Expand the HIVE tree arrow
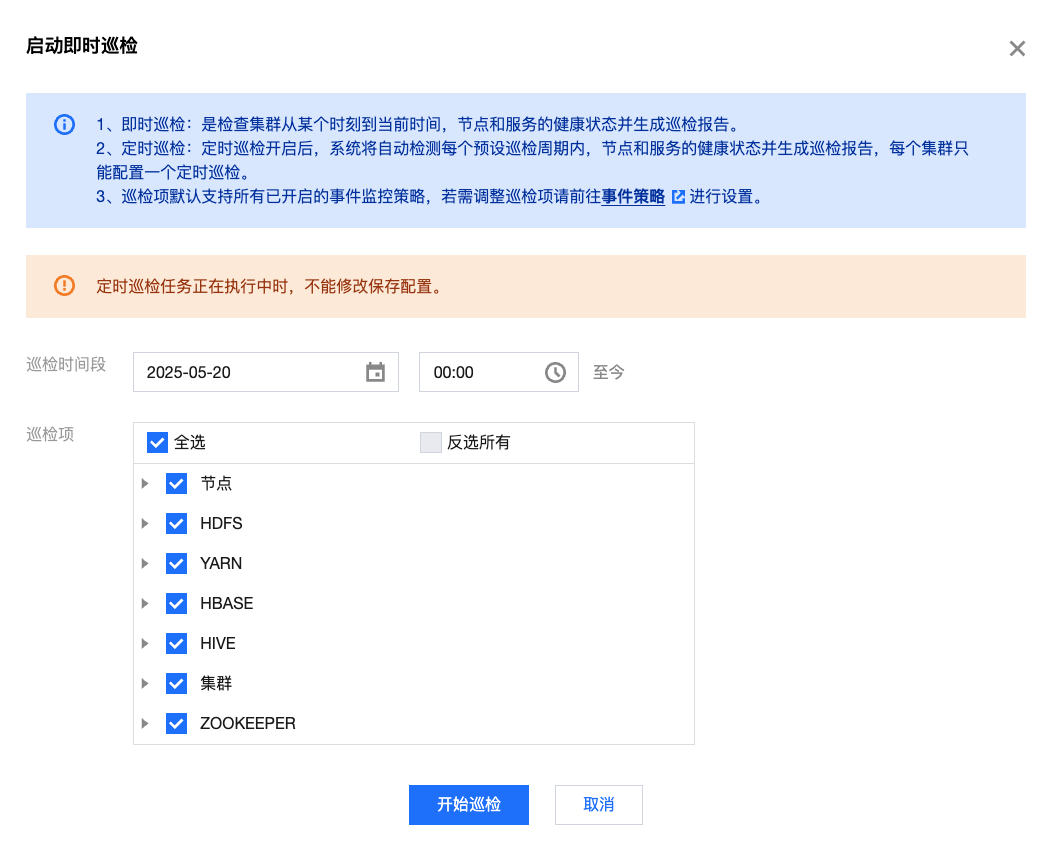The image size is (1056, 852). pyautogui.click(x=145, y=644)
